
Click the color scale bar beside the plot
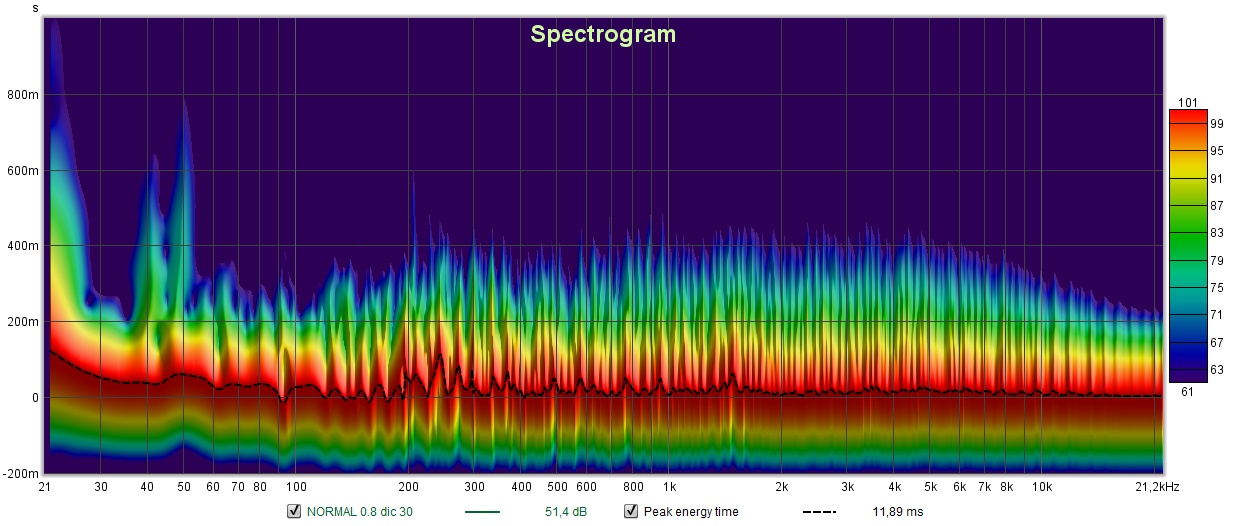[1188, 246]
